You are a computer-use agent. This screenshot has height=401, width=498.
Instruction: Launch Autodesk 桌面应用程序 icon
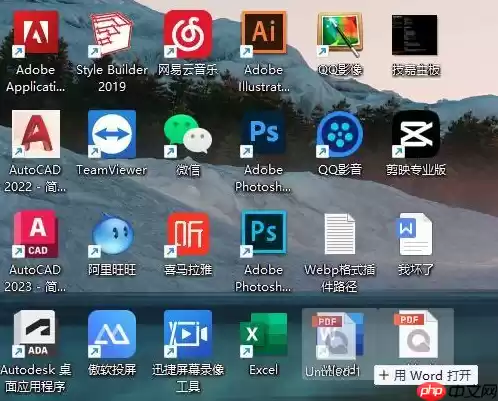(x=35, y=334)
